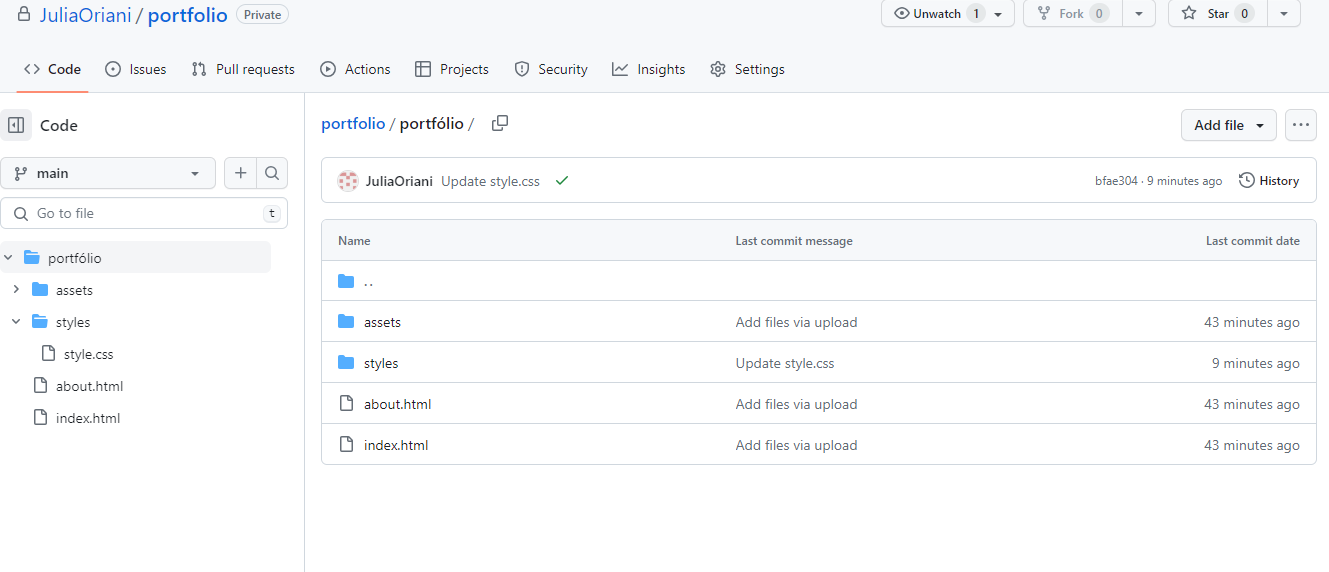Viewport: 1329px width, 572px height.
Task: Expand the assets folder chevron in tree
Action: pos(16,290)
